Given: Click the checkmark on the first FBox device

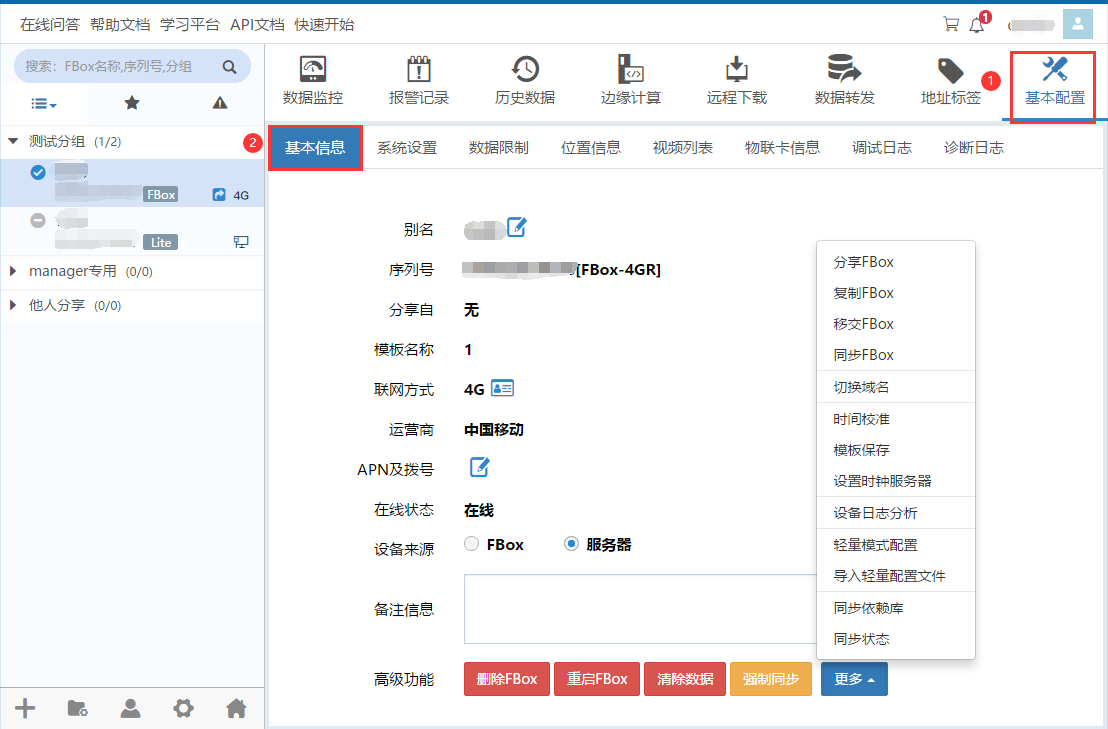Looking at the screenshot, I should tap(38, 173).
